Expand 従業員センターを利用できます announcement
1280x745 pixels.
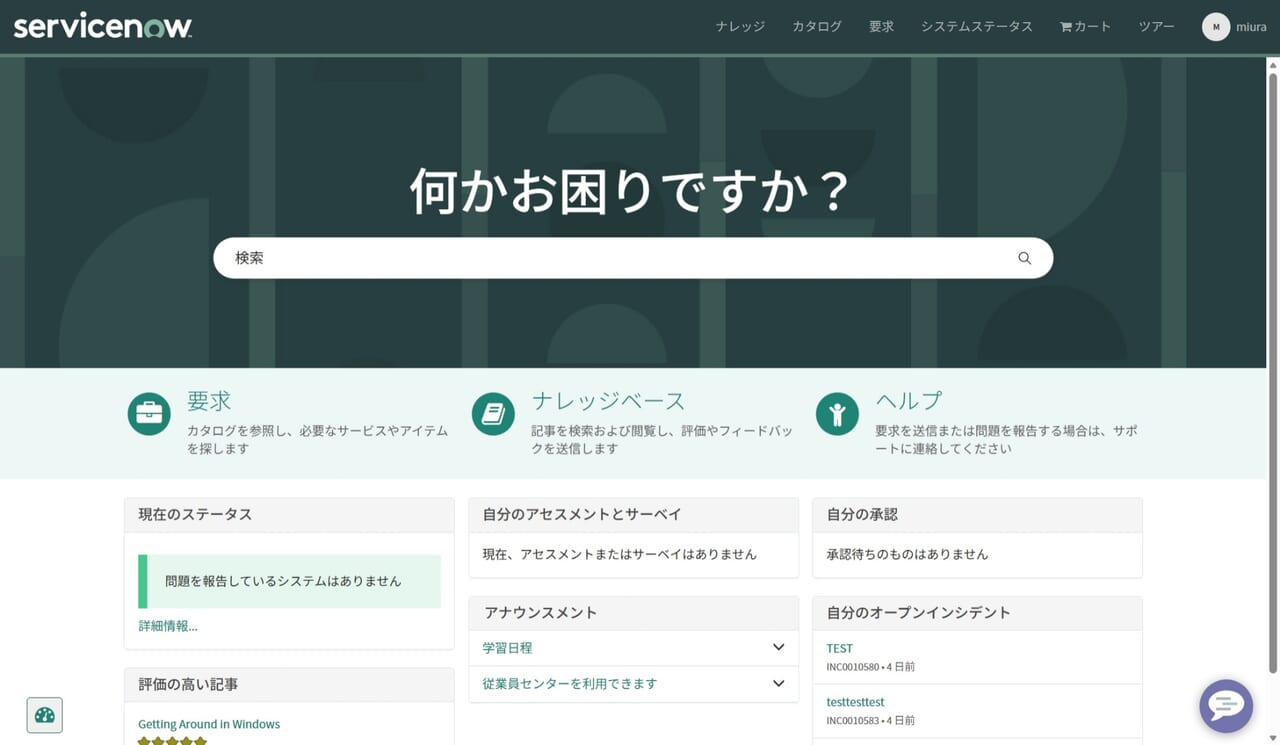(x=778, y=684)
